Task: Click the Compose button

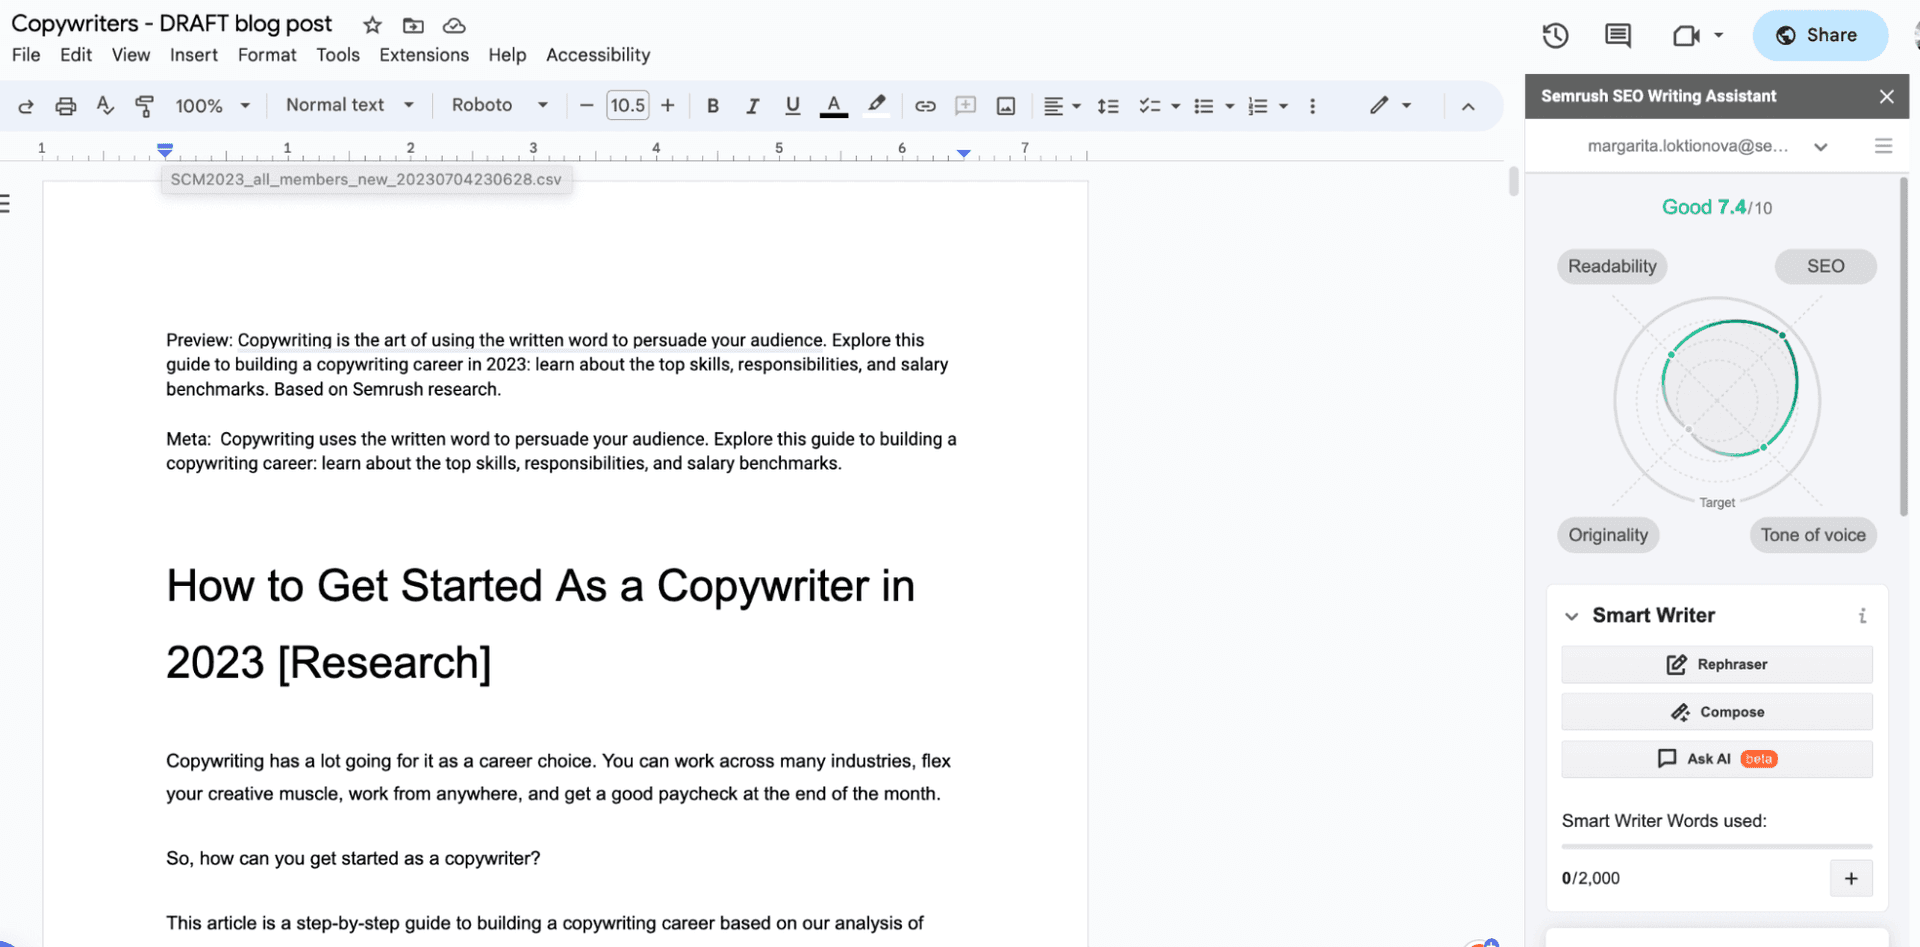Action: click(x=1717, y=712)
